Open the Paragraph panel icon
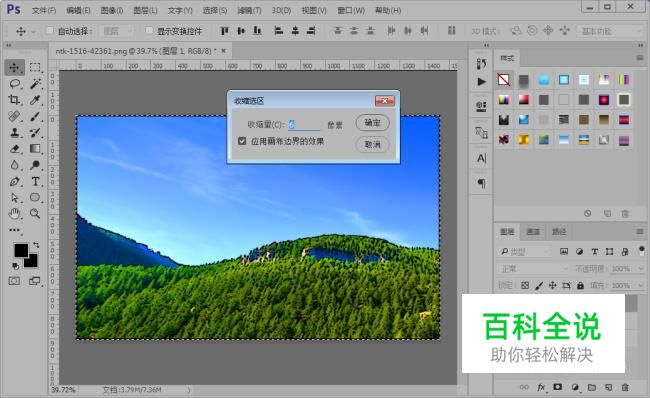This screenshot has height=398, width=650. point(481,183)
